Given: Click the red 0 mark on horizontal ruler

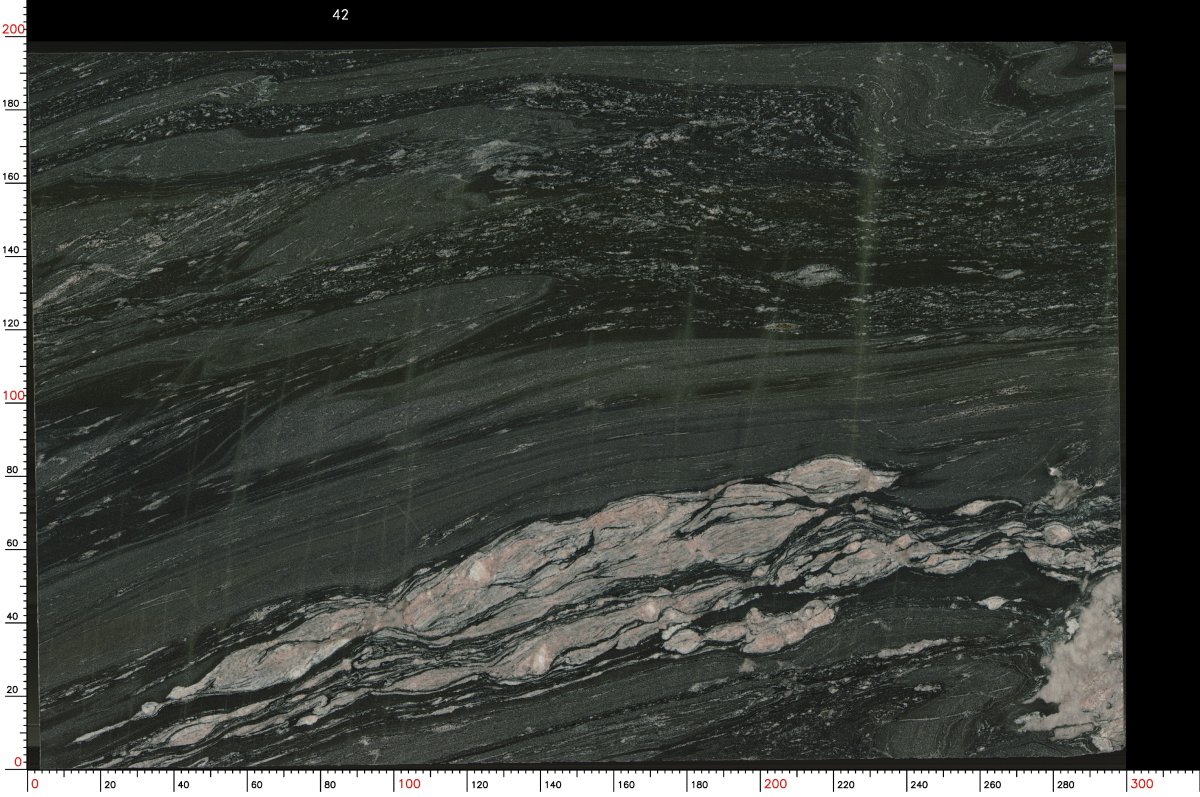Looking at the screenshot, I should click(37, 783).
